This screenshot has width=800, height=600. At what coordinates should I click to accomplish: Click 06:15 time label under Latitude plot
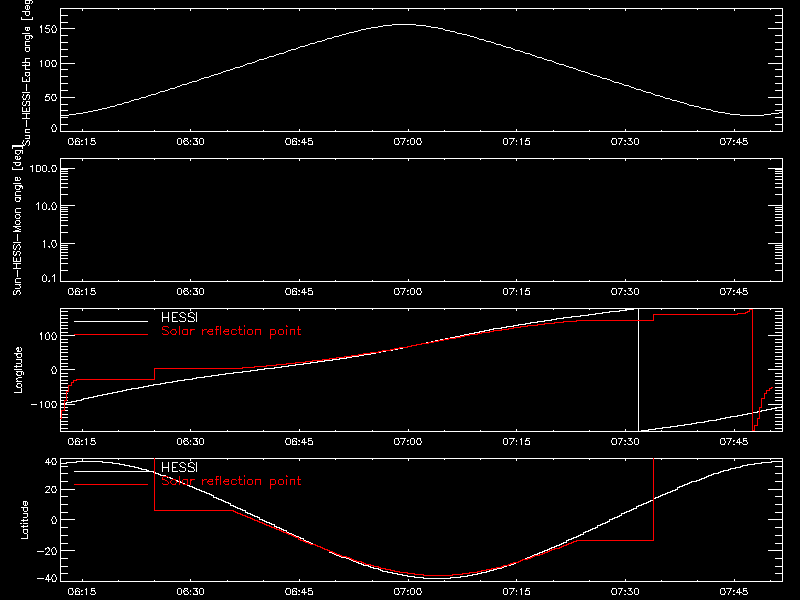pos(82,592)
